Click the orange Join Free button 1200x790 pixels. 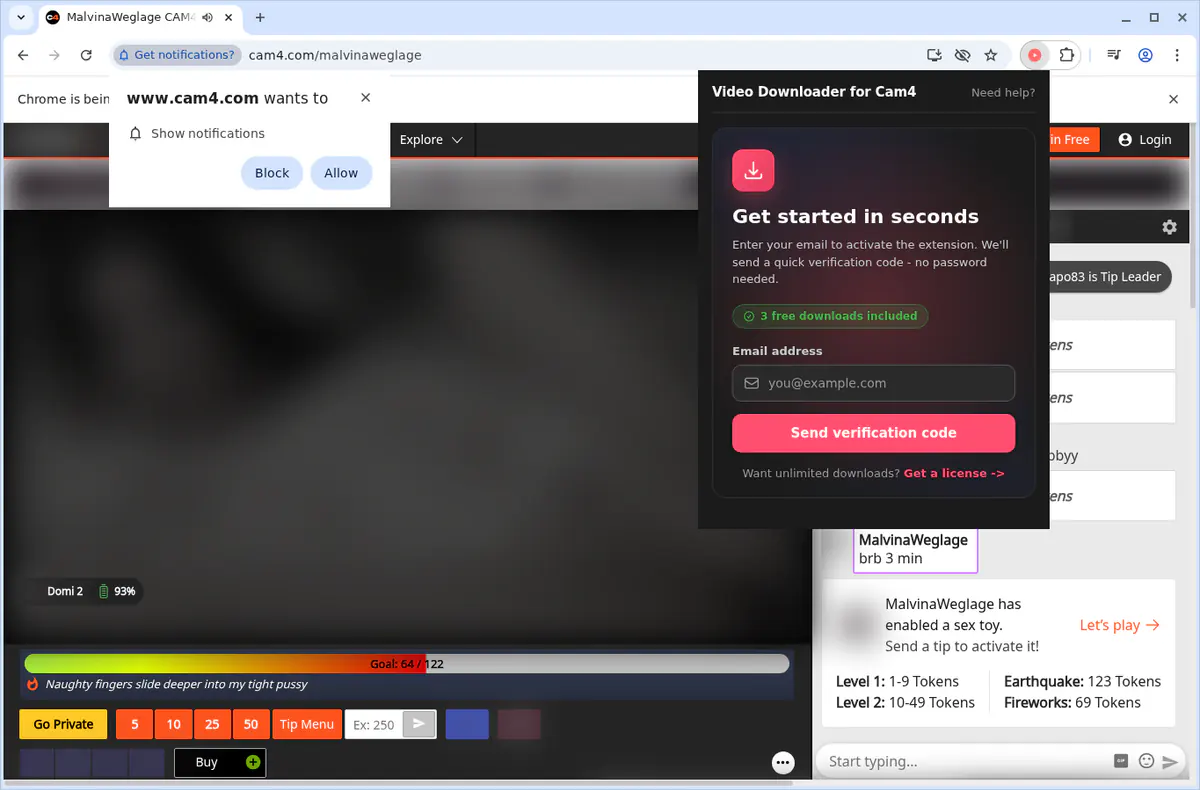(1073, 140)
